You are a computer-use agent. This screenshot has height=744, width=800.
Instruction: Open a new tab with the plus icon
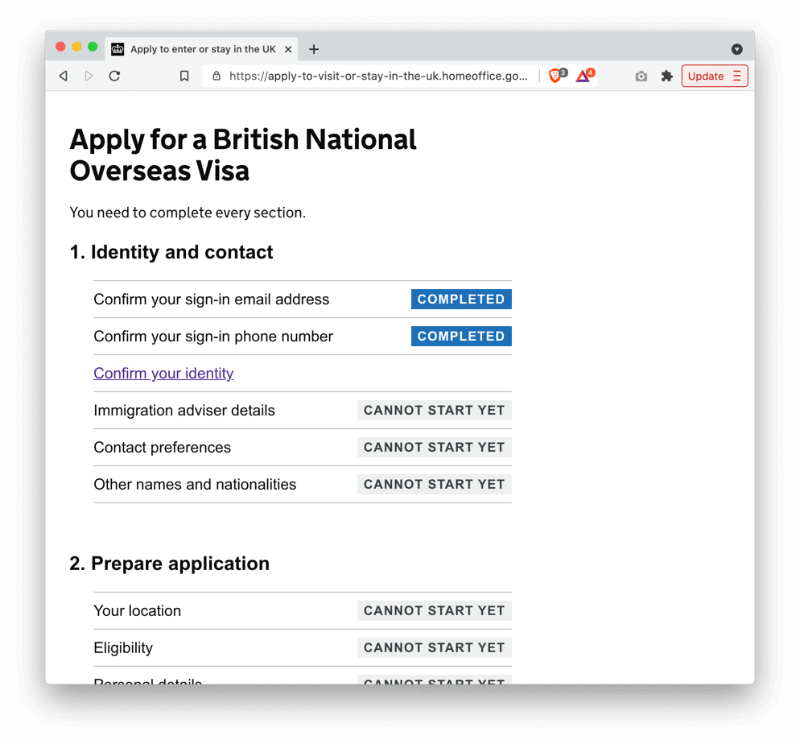[x=314, y=49]
